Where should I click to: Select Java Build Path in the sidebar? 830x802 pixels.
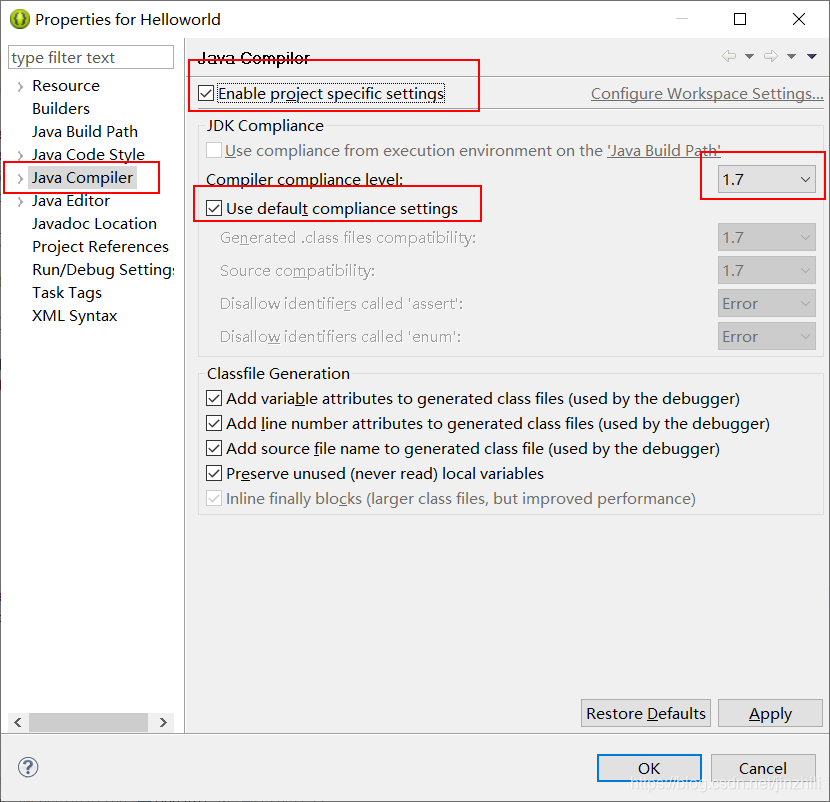click(x=84, y=131)
